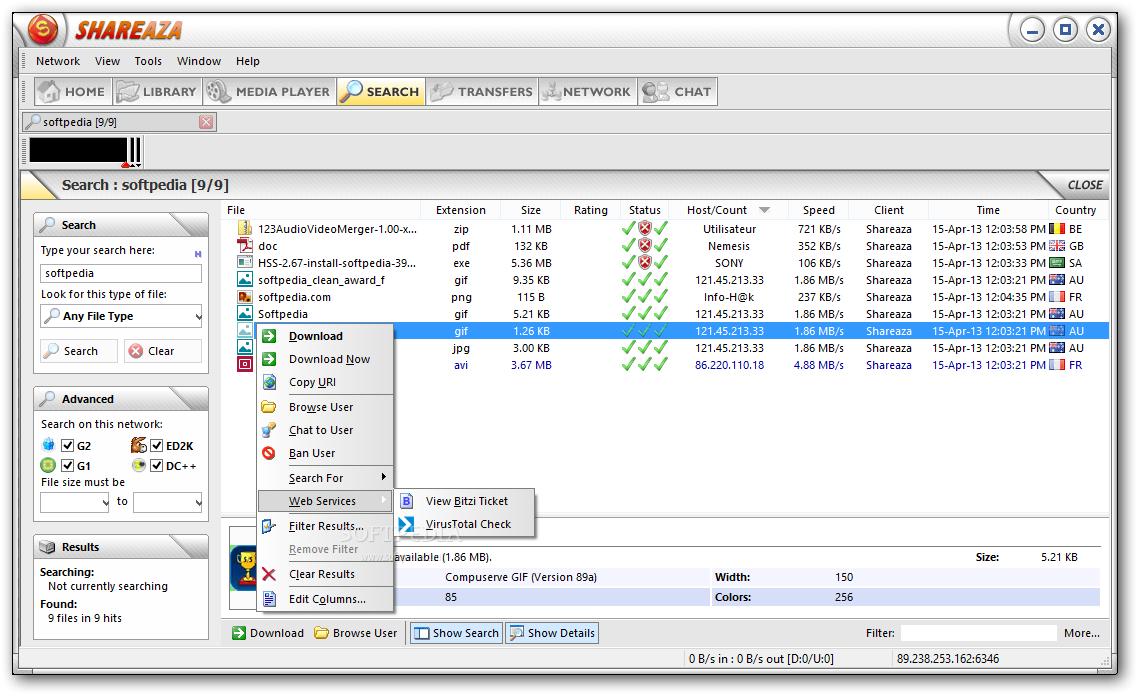Open the Library view
The width and height of the screenshot is (1138, 695).
(156, 92)
